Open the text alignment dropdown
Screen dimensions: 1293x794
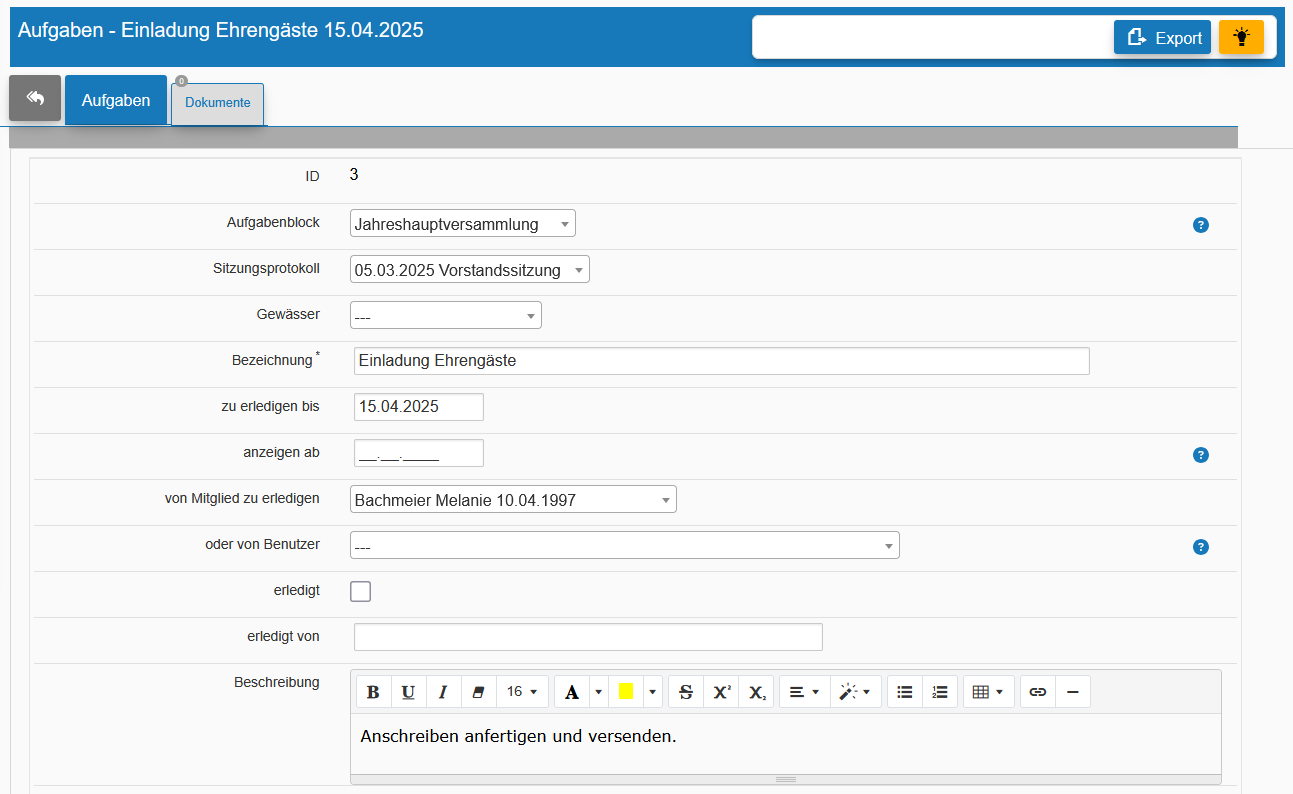click(x=805, y=692)
